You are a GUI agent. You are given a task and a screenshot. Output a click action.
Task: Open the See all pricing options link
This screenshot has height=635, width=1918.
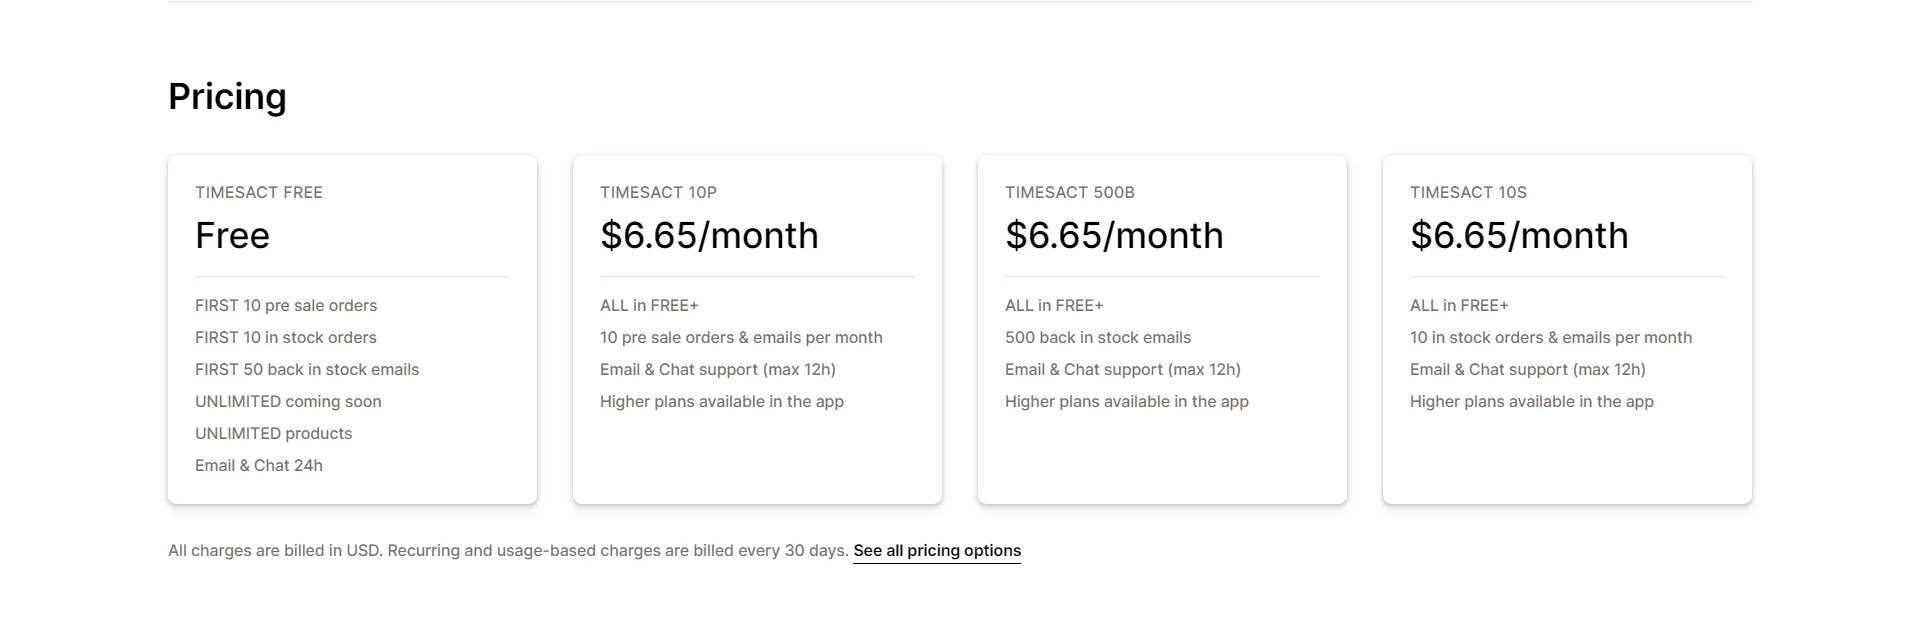click(937, 551)
